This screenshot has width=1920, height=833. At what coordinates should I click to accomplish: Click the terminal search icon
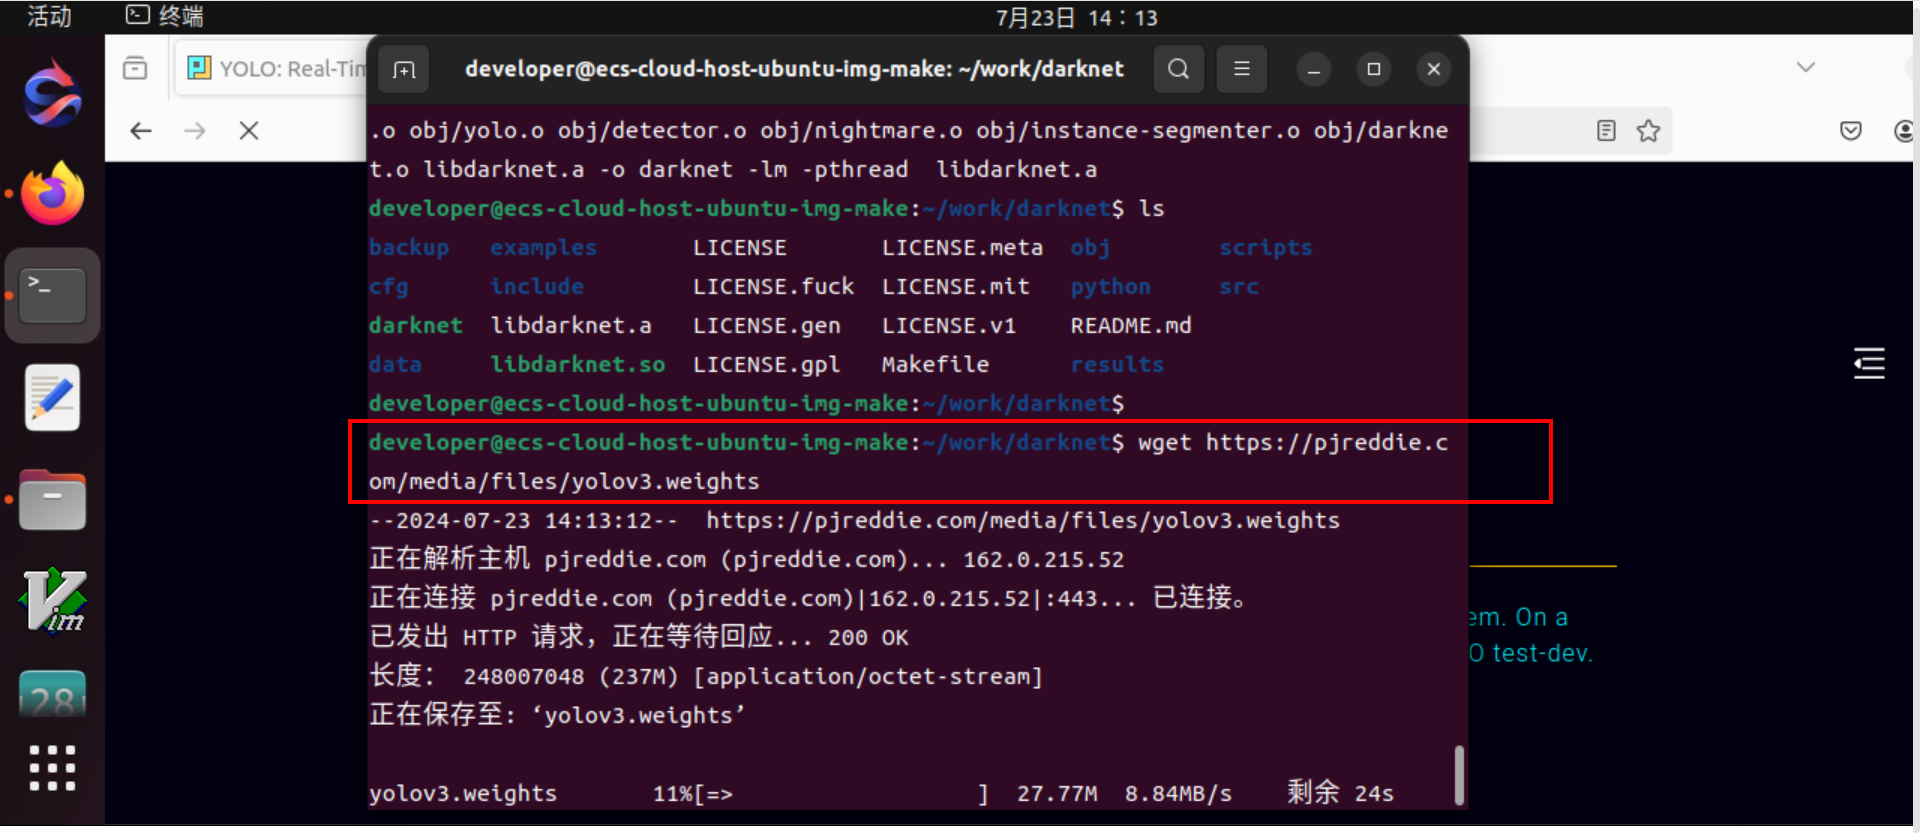(1178, 69)
